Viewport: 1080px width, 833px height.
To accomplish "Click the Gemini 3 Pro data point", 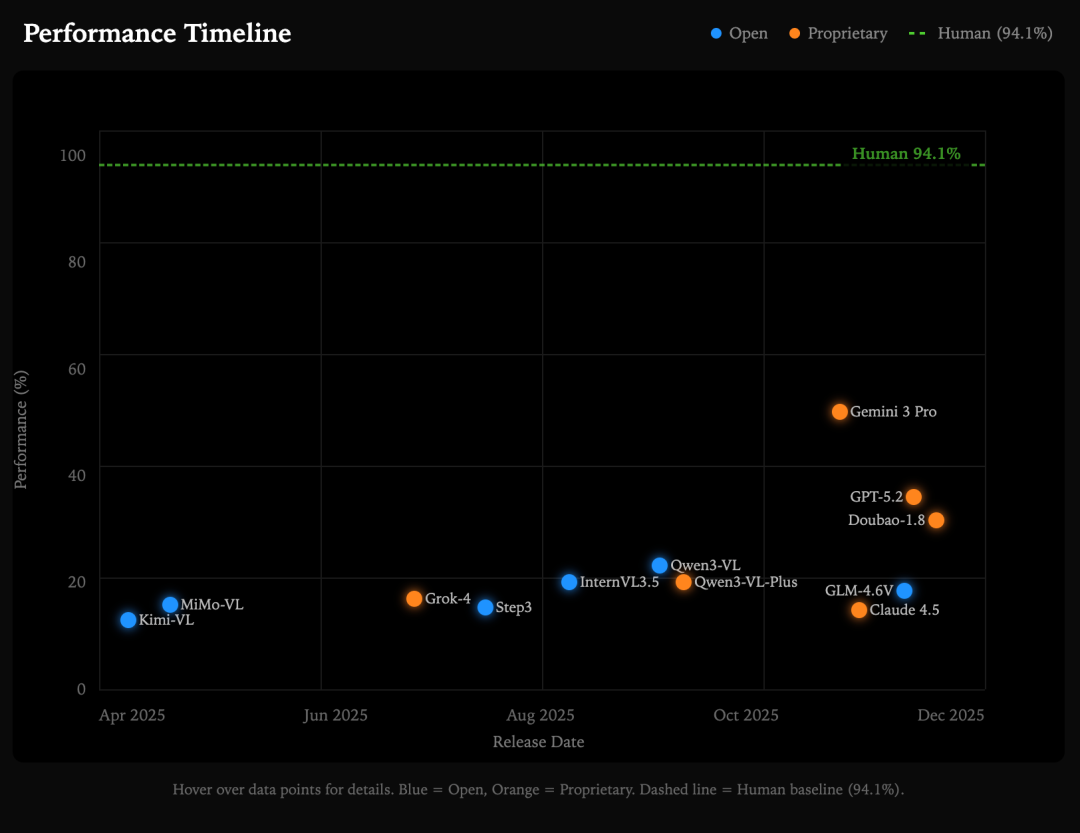I will (840, 412).
